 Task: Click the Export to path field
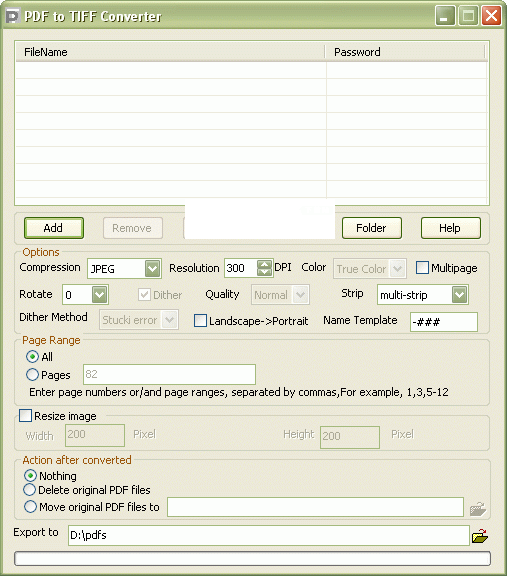pyautogui.click(x=269, y=535)
